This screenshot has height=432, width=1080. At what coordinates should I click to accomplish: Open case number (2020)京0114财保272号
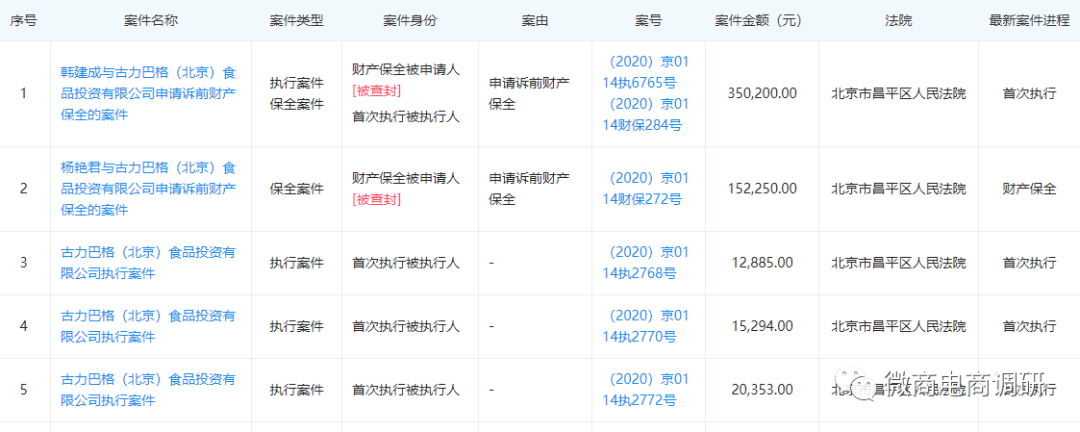point(648,188)
